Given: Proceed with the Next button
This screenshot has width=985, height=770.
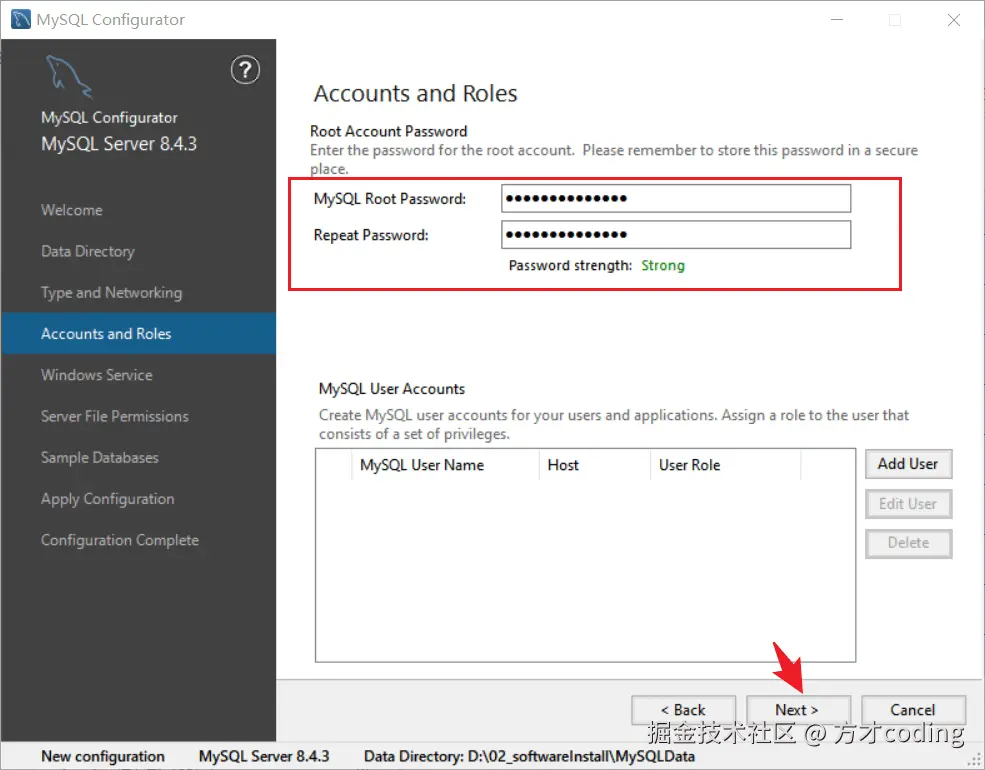Looking at the screenshot, I should tap(798, 710).
